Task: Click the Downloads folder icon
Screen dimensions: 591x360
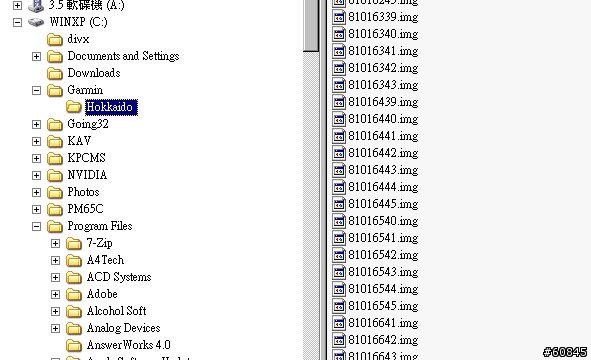Action: tap(55, 74)
